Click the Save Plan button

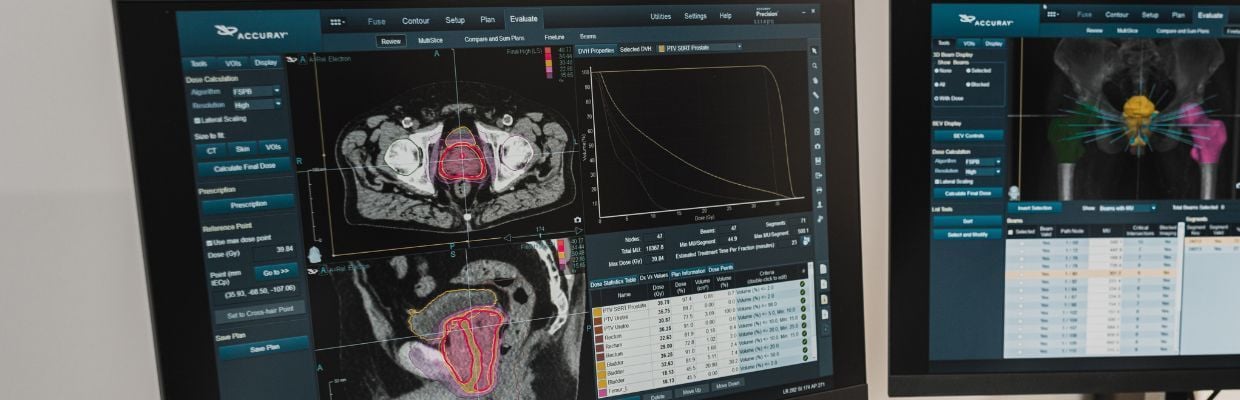tap(263, 348)
